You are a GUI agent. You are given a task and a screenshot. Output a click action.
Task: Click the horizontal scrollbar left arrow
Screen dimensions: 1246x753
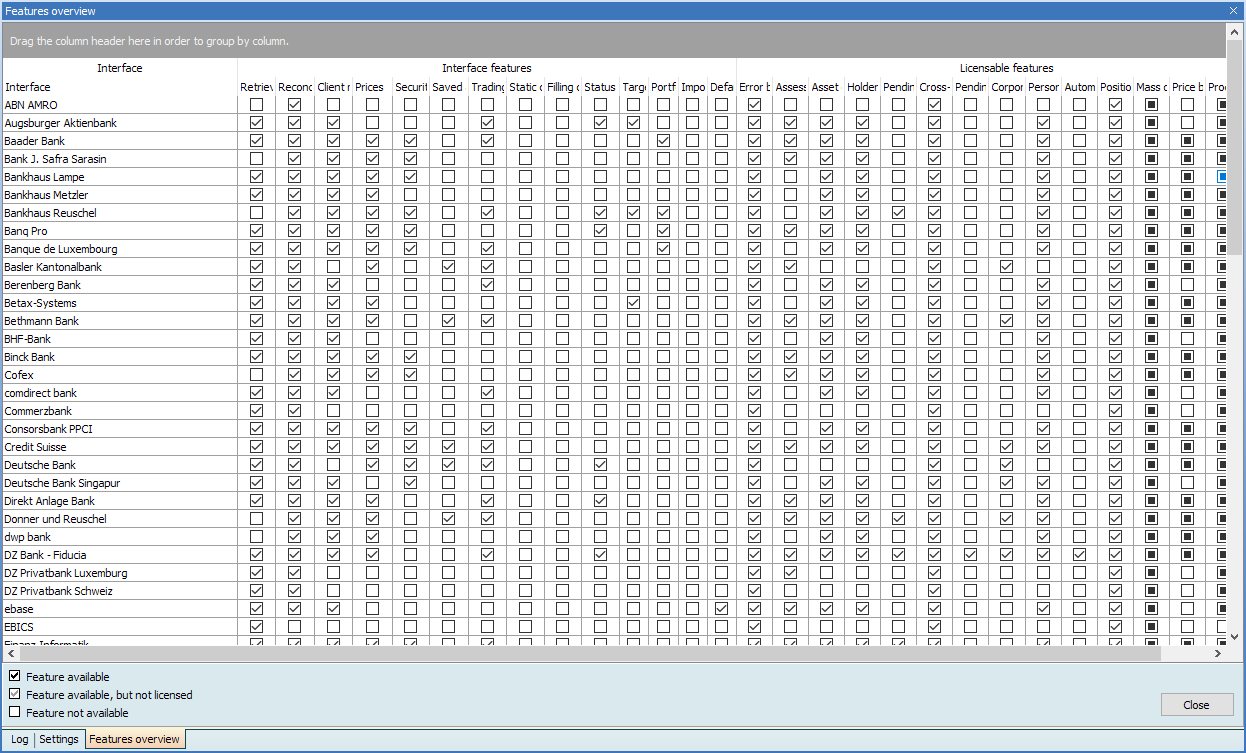click(x=9, y=654)
